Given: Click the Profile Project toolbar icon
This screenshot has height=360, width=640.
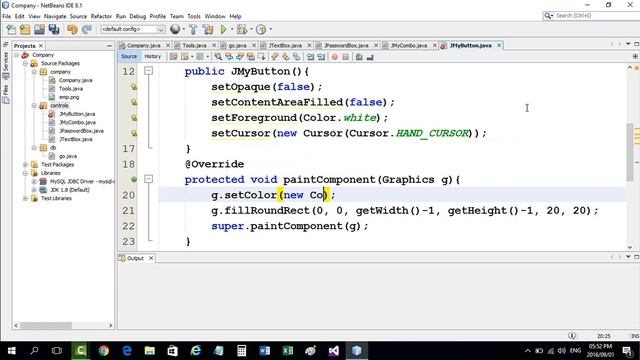Looking at the screenshot, I should pyautogui.click(x=261, y=29).
